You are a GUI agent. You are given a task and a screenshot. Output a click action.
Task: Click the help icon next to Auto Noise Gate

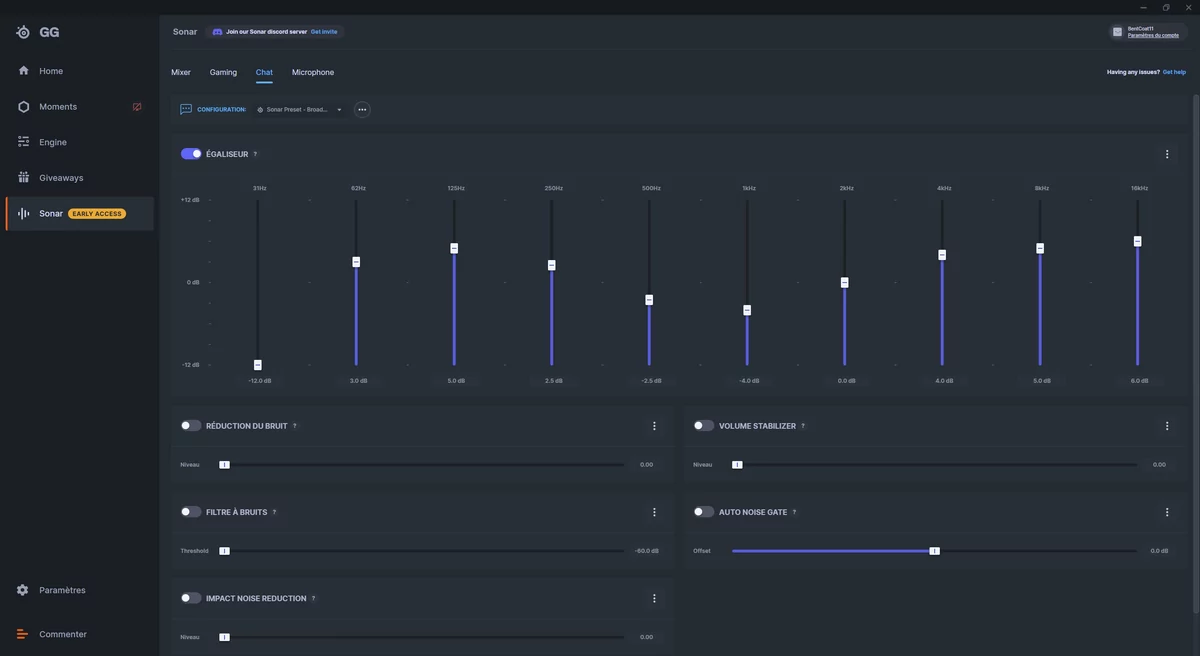(x=794, y=512)
